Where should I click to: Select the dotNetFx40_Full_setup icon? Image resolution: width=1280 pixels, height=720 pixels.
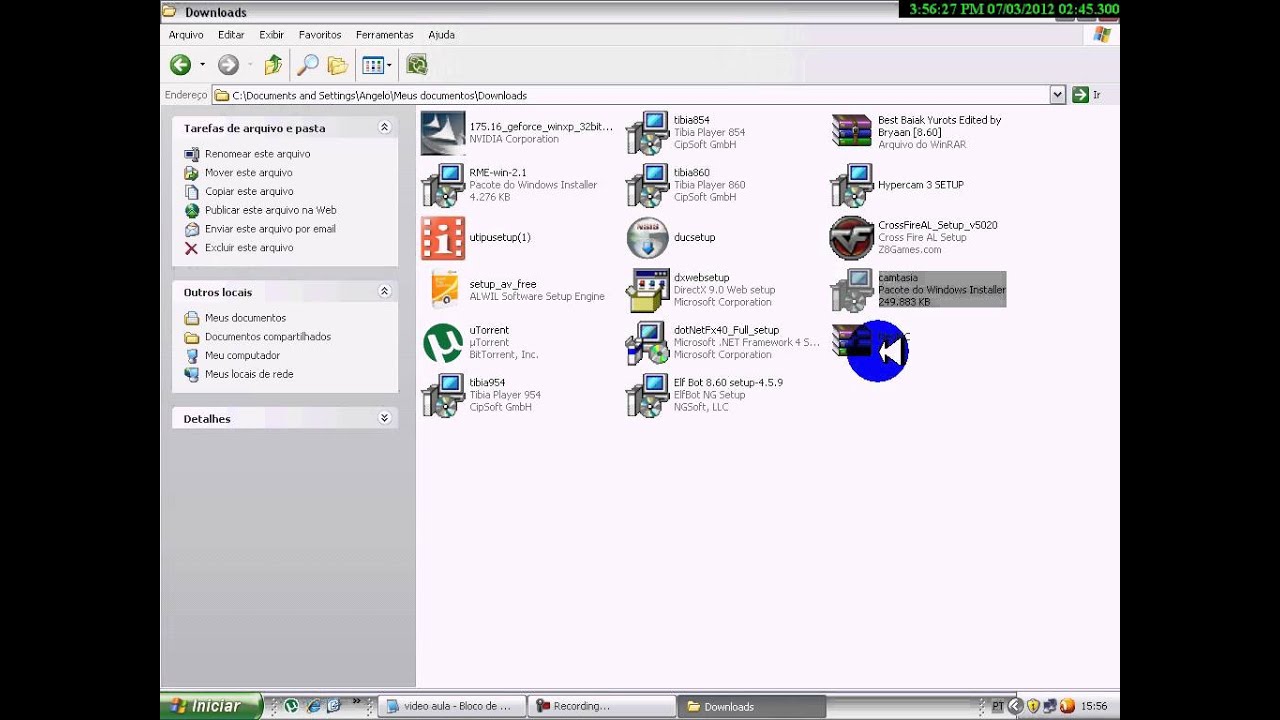[x=647, y=343]
